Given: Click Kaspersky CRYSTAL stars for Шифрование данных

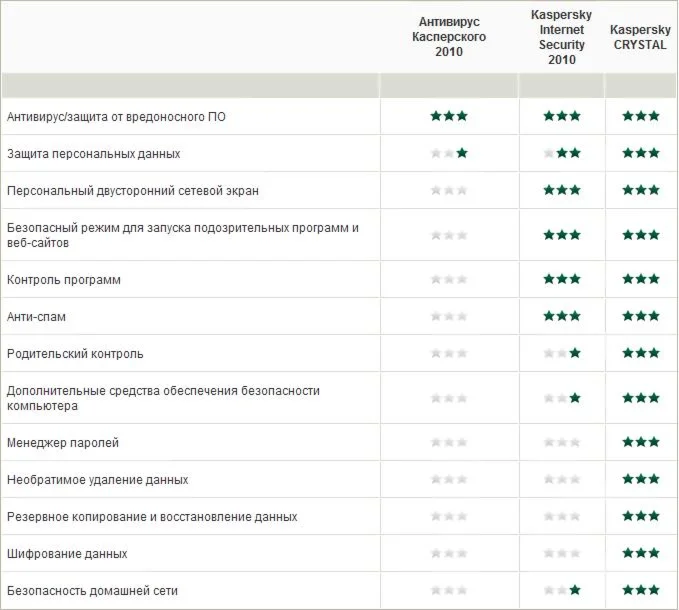Looking at the screenshot, I should [641, 553].
